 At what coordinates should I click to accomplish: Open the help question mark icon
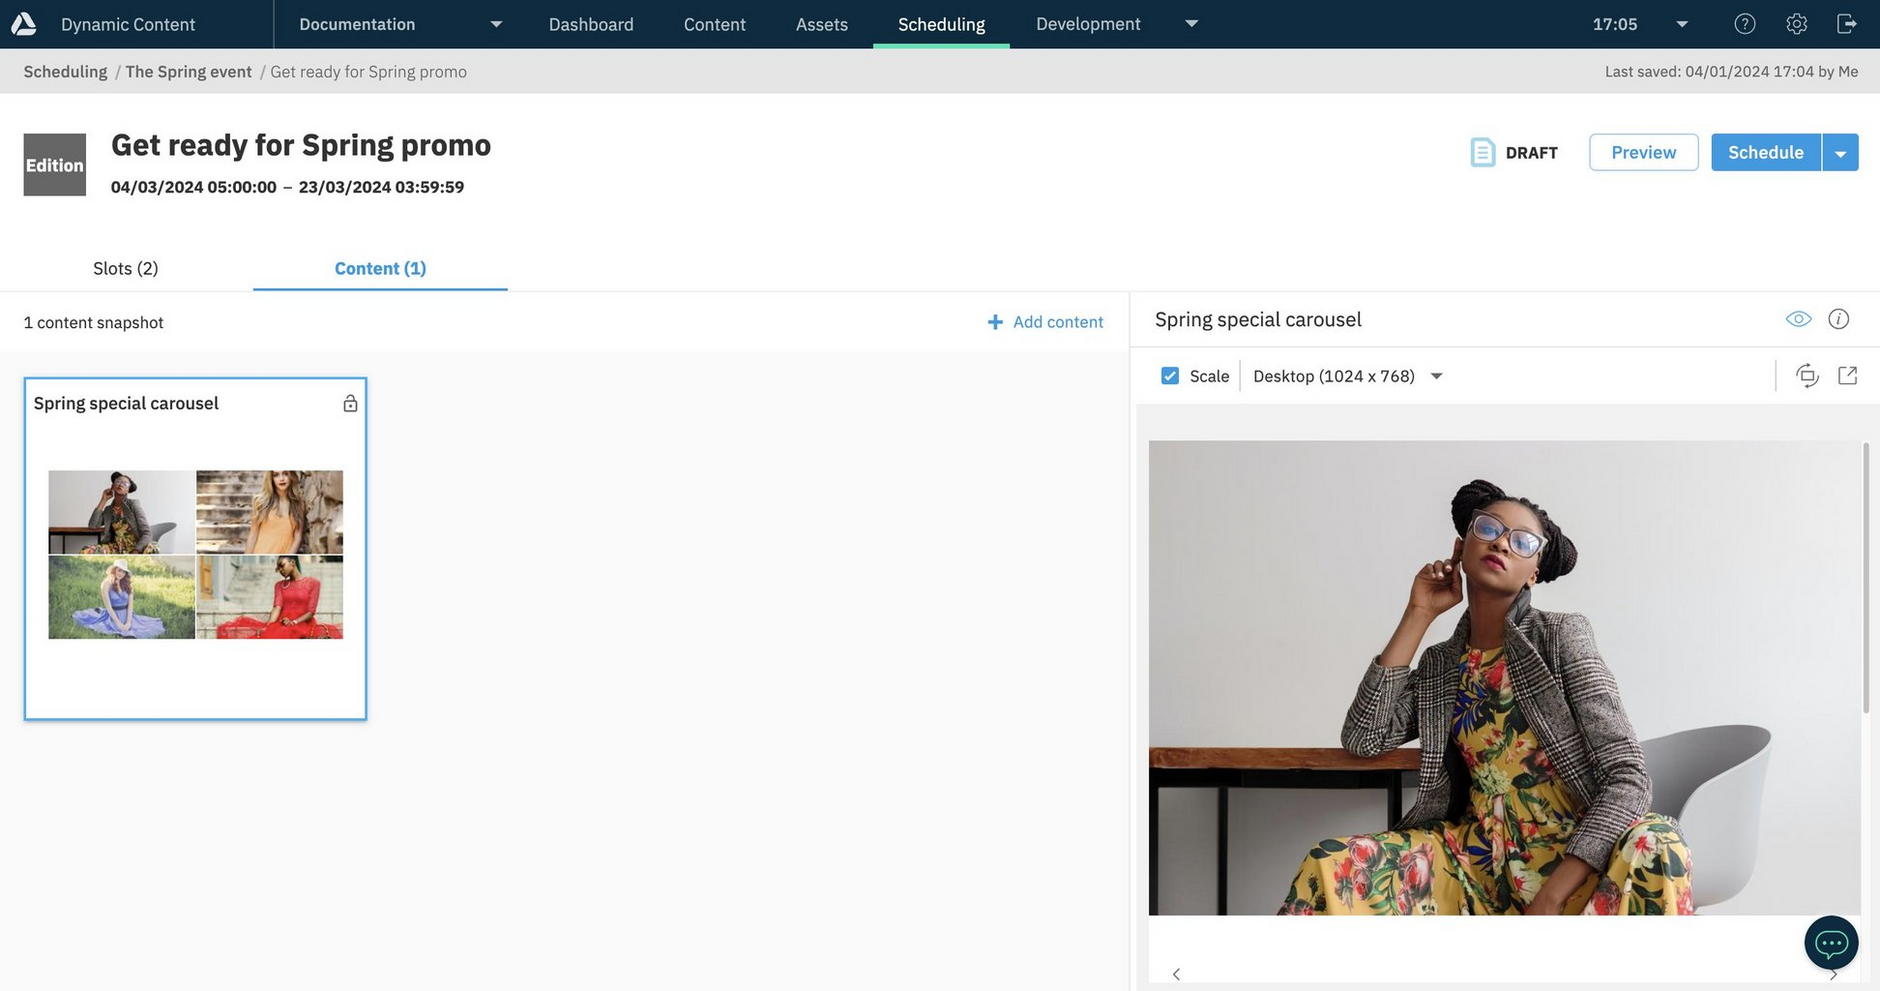click(1744, 24)
